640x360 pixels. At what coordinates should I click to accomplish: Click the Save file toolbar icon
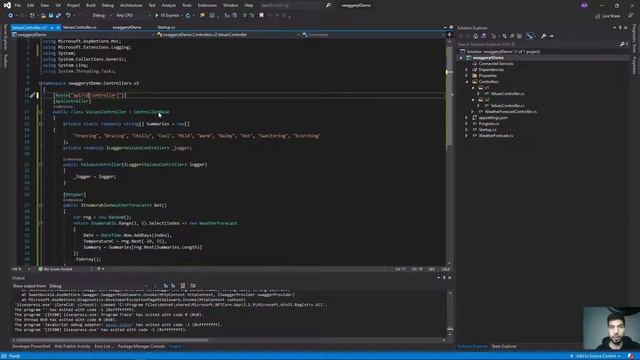click(51, 16)
